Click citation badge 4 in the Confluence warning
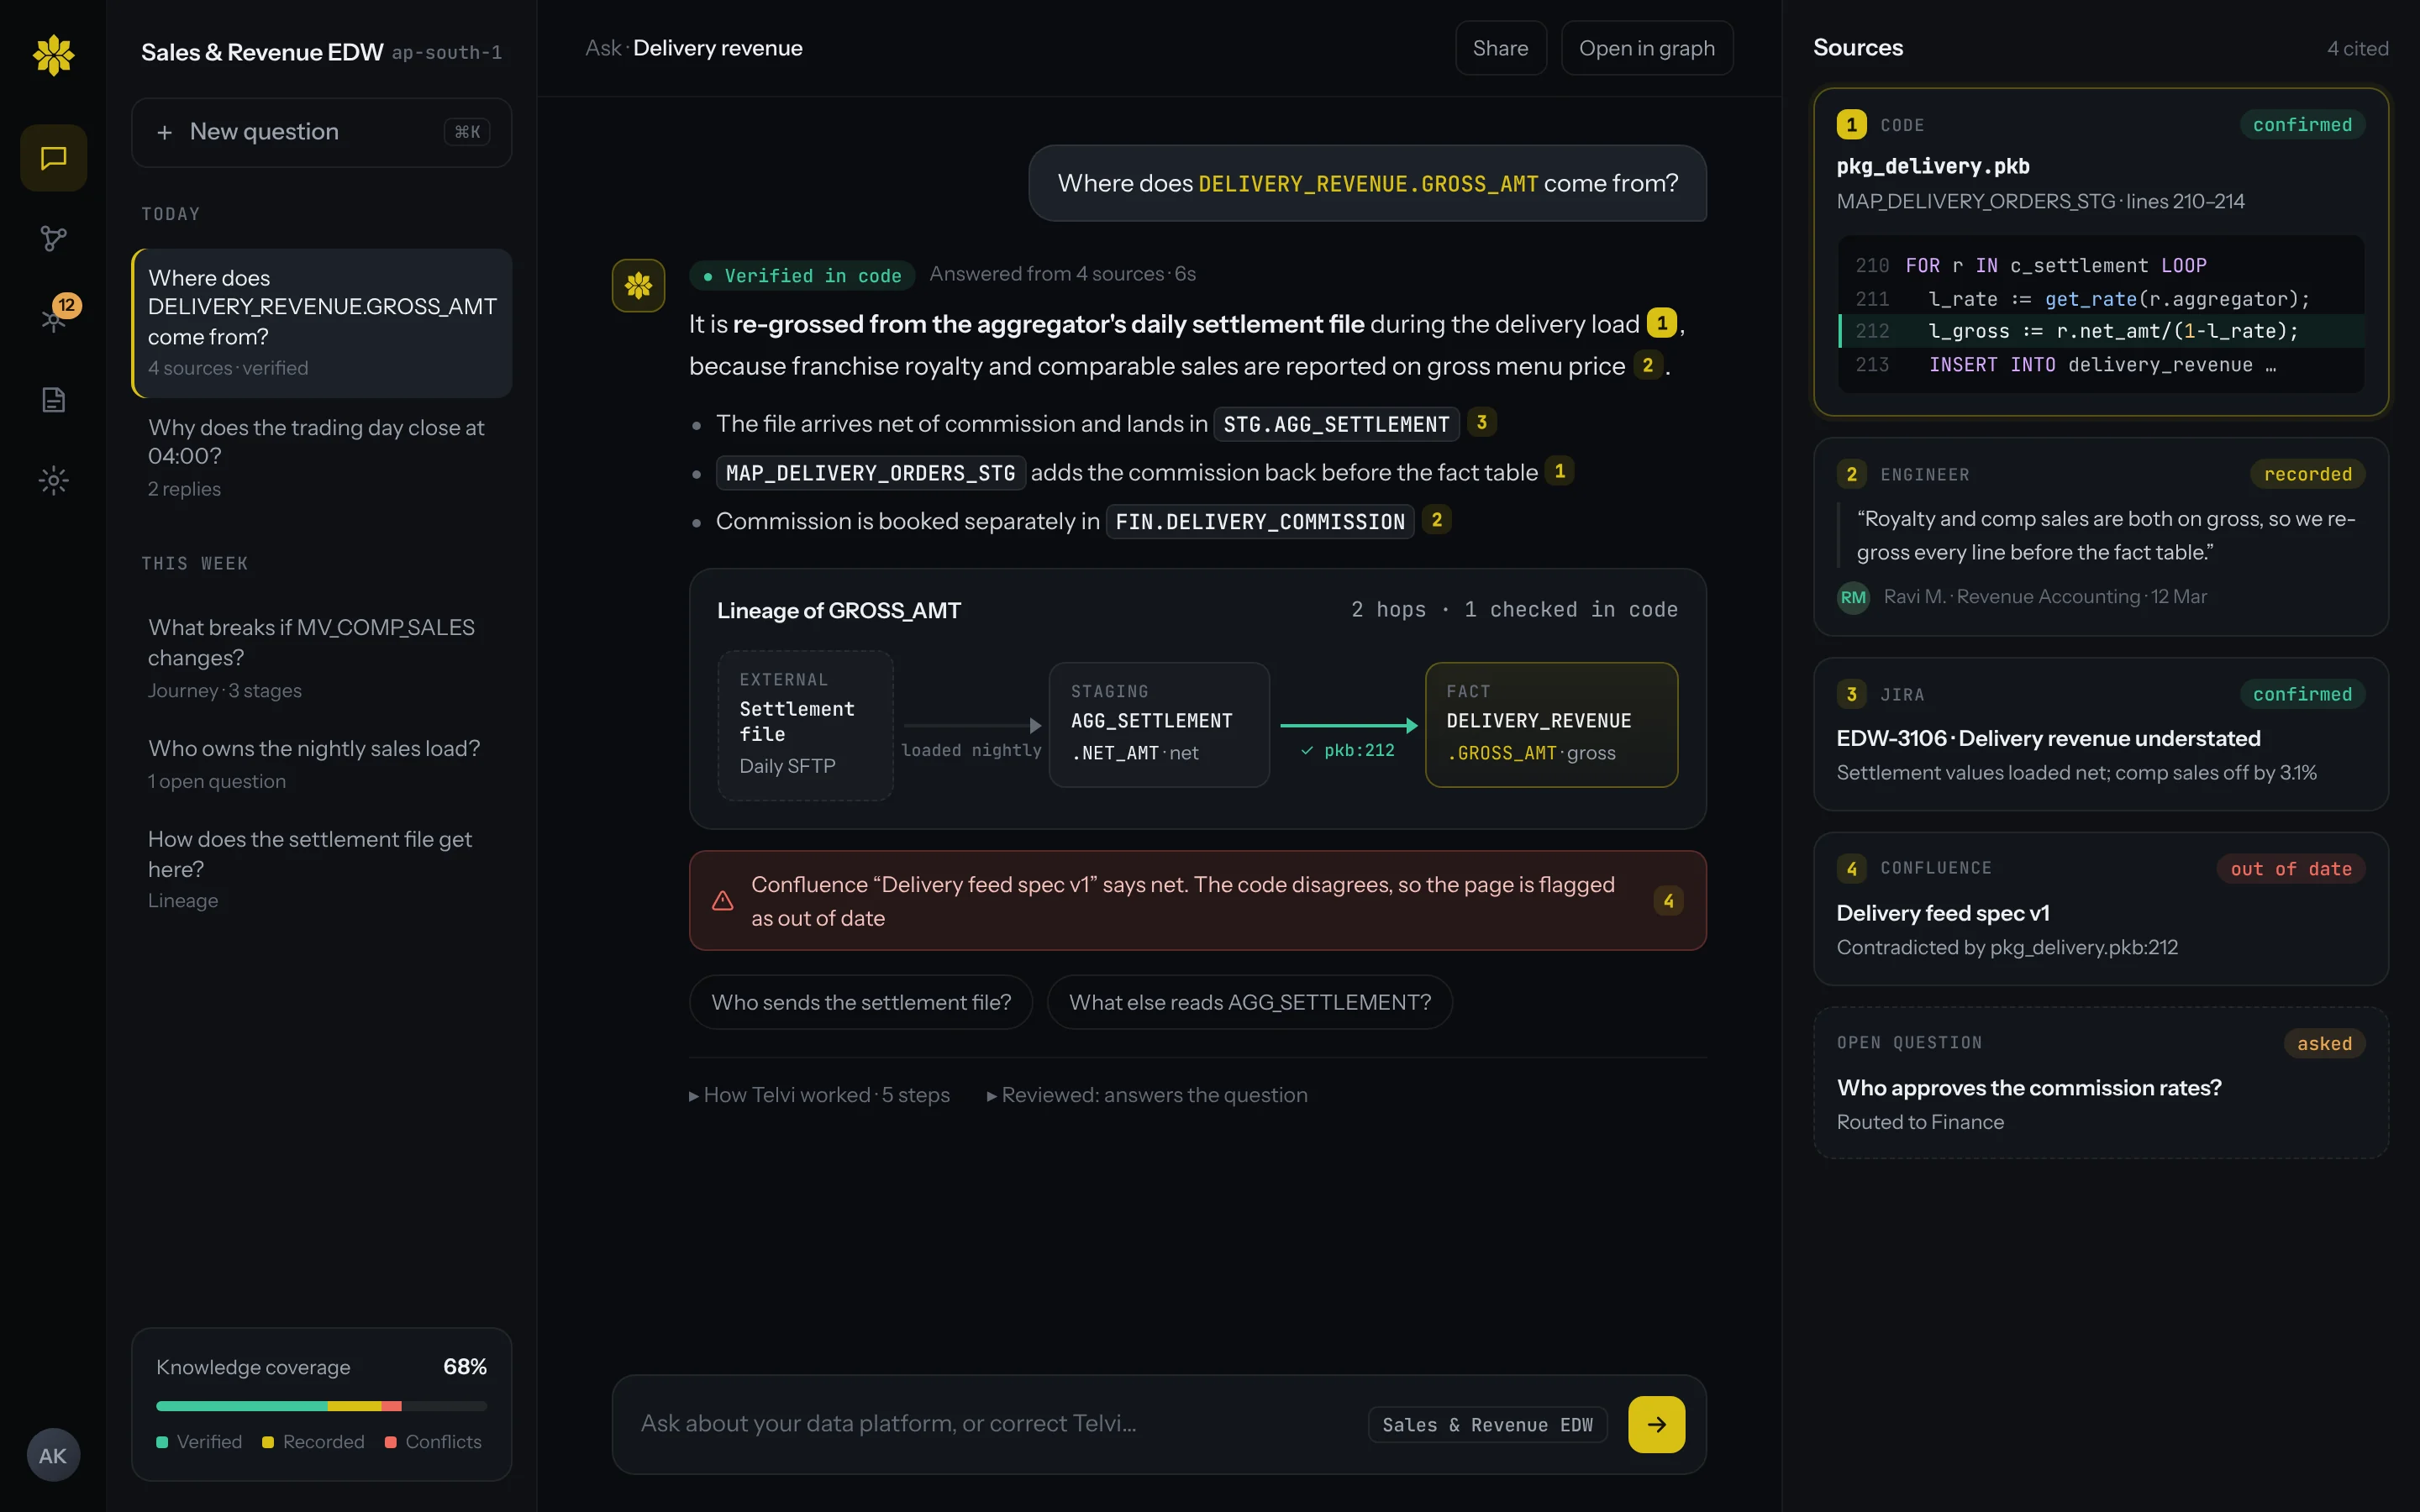2420x1512 pixels. pos(1668,901)
